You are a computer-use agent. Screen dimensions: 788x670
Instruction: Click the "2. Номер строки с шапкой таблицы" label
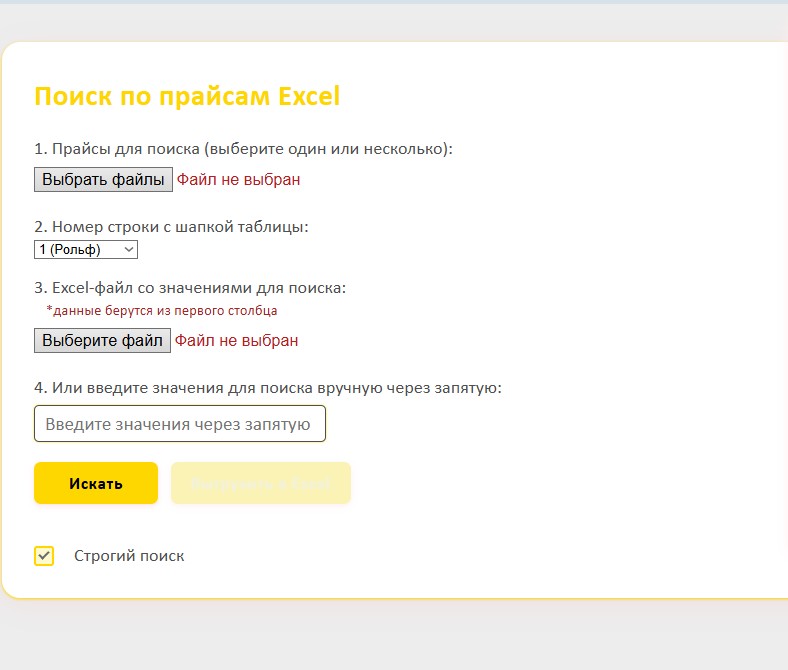[x=171, y=227]
